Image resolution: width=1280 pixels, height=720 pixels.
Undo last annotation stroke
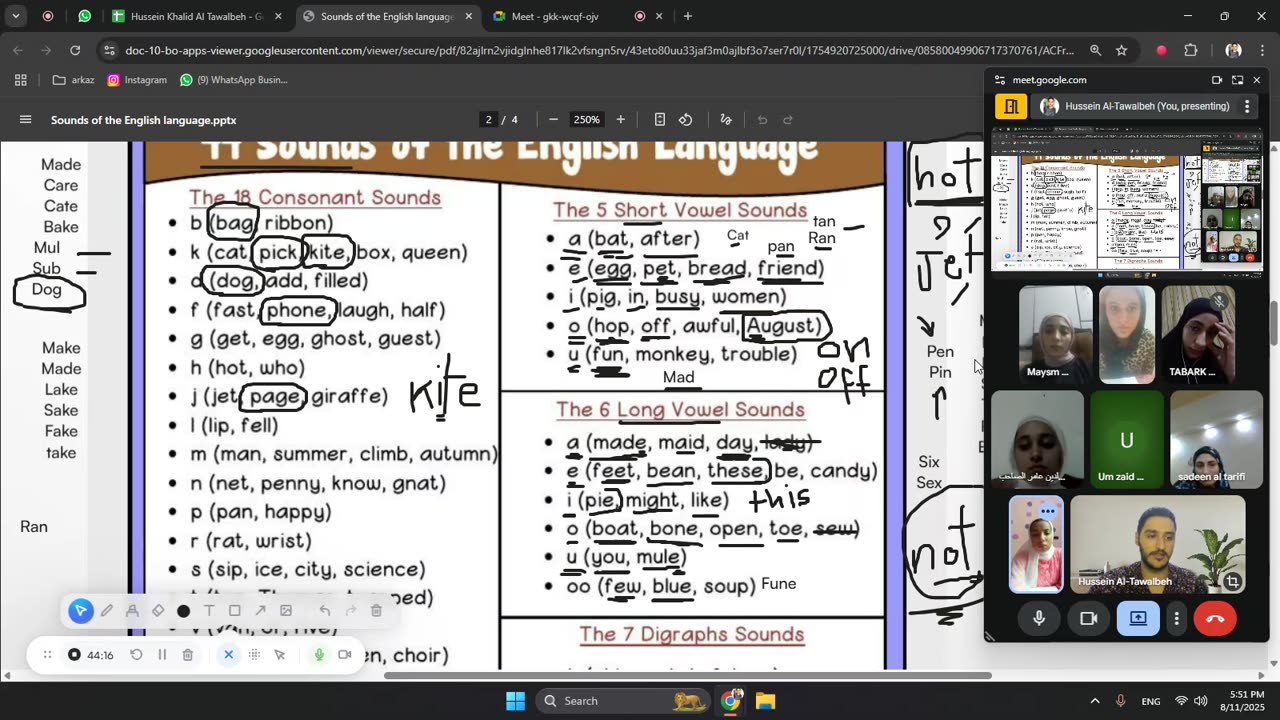tap(325, 611)
